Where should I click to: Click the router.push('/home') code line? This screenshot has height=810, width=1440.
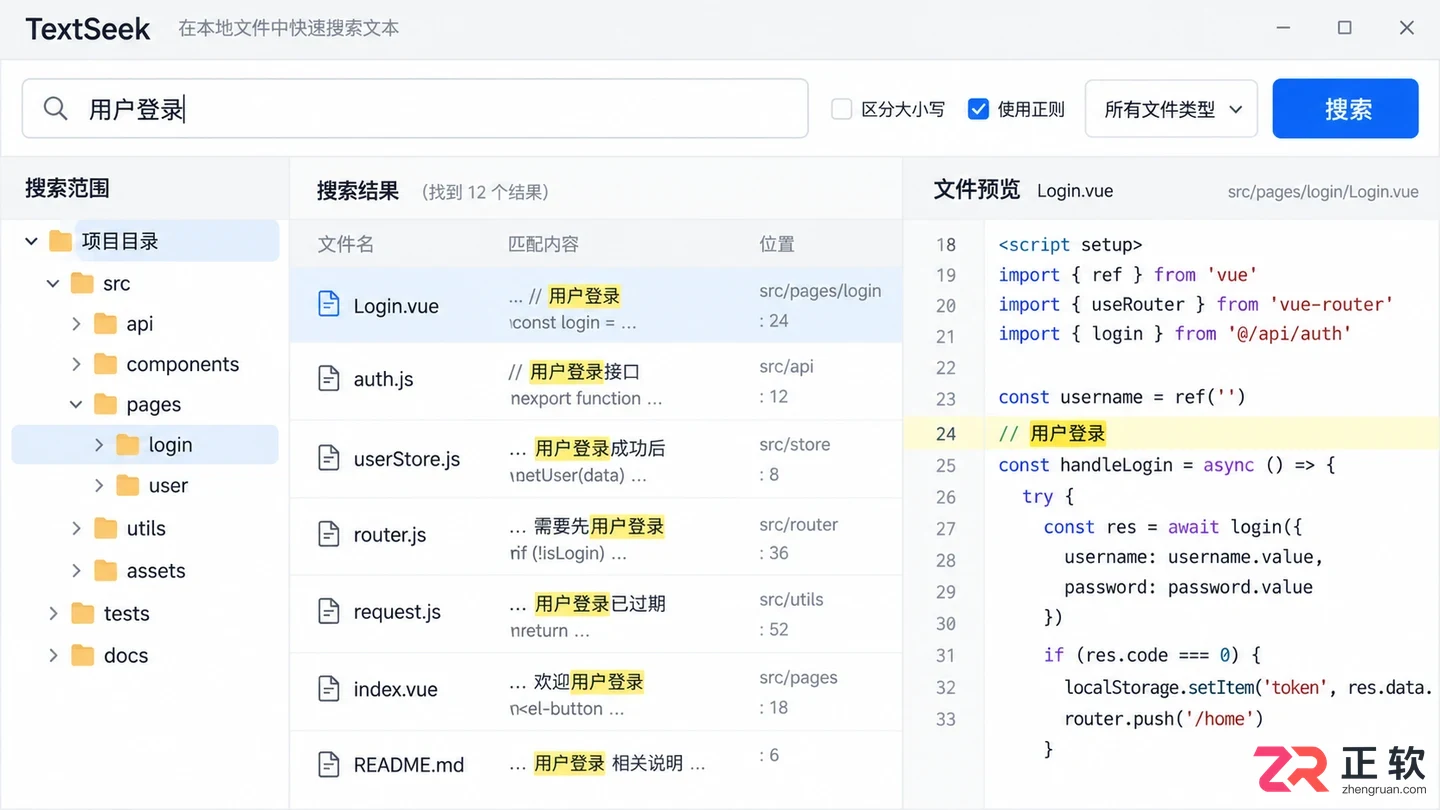click(x=1164, y=718)
